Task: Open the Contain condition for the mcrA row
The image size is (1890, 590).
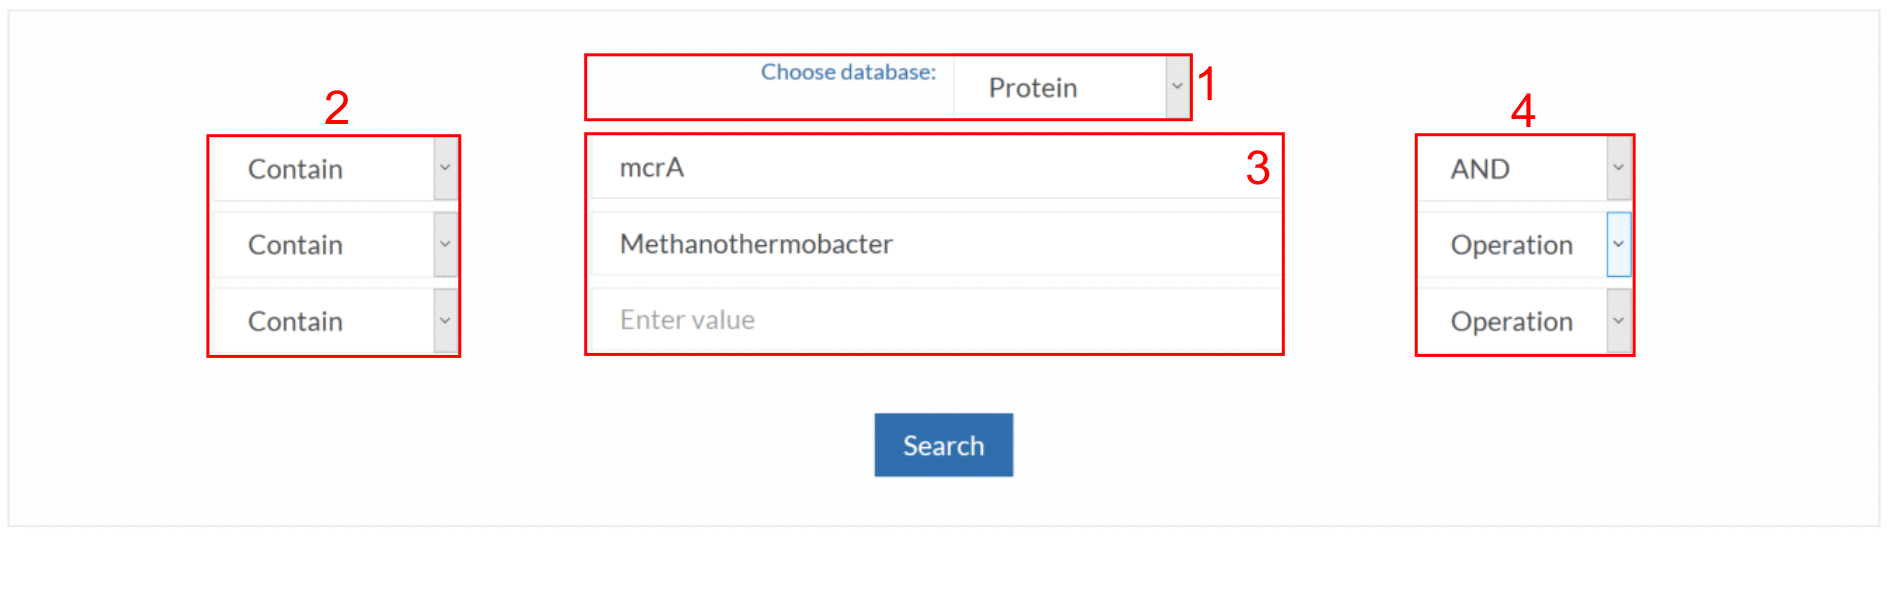Action: 322,169
